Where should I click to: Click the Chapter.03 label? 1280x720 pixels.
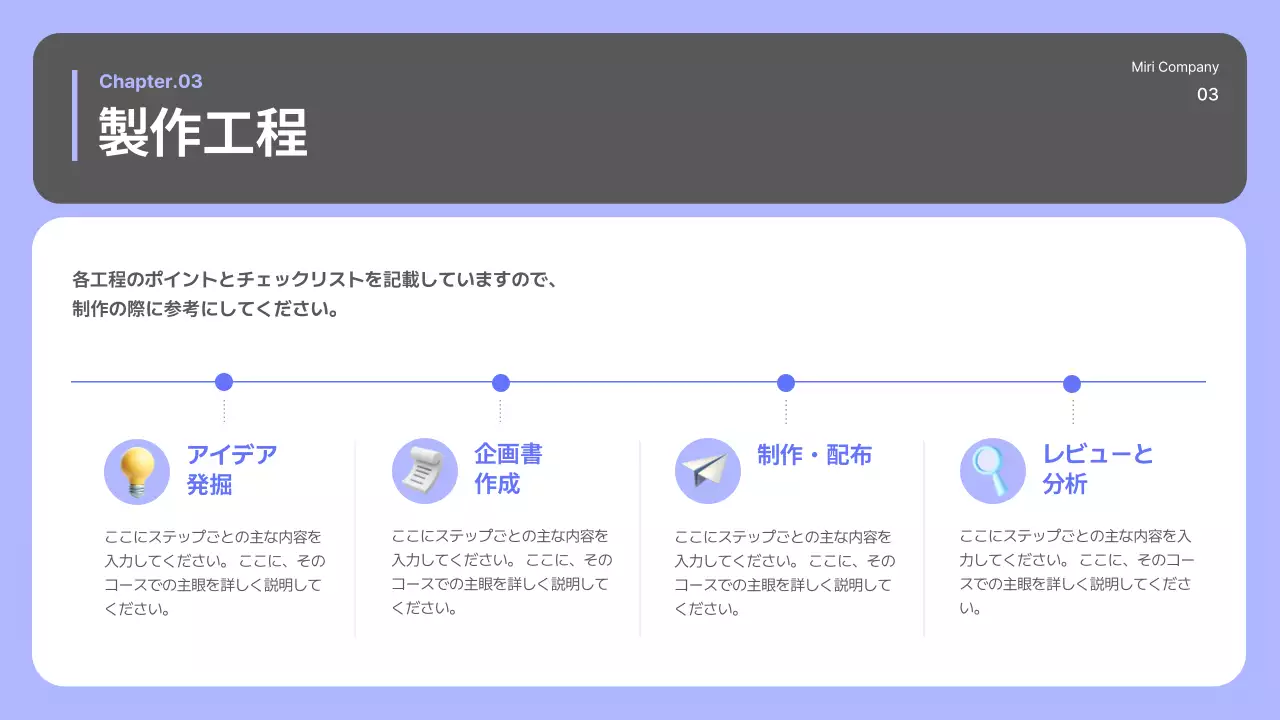tap(151, 81)
